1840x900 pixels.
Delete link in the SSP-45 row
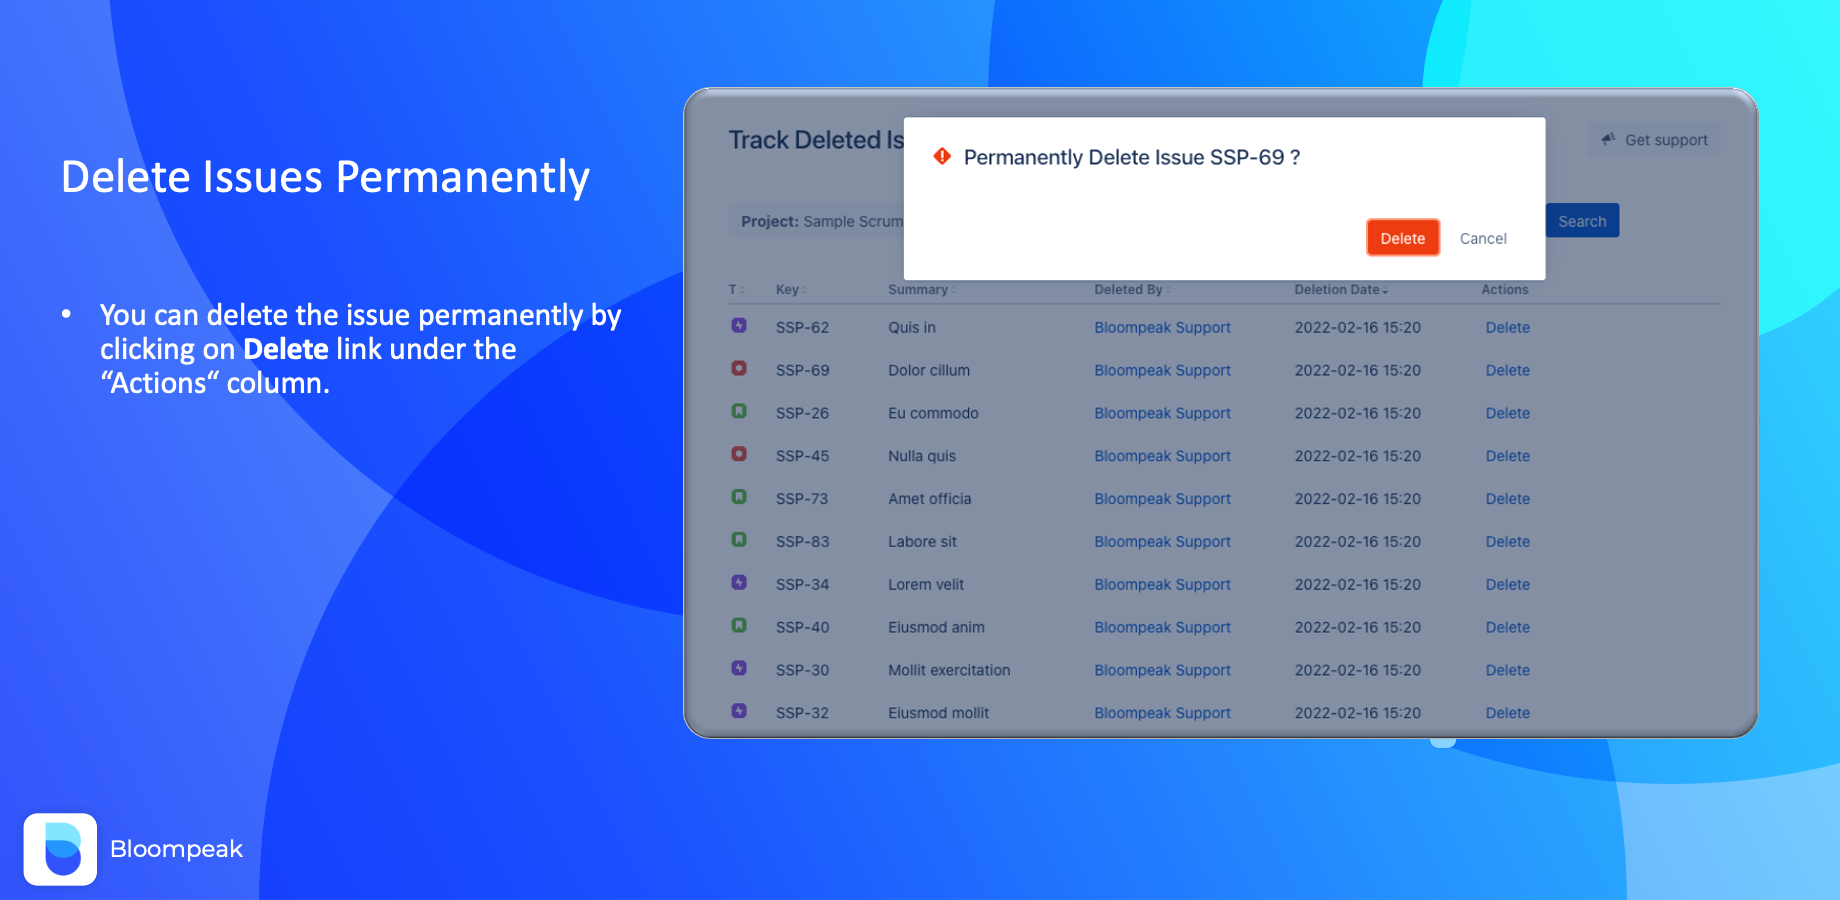[x=1507, y=456]
